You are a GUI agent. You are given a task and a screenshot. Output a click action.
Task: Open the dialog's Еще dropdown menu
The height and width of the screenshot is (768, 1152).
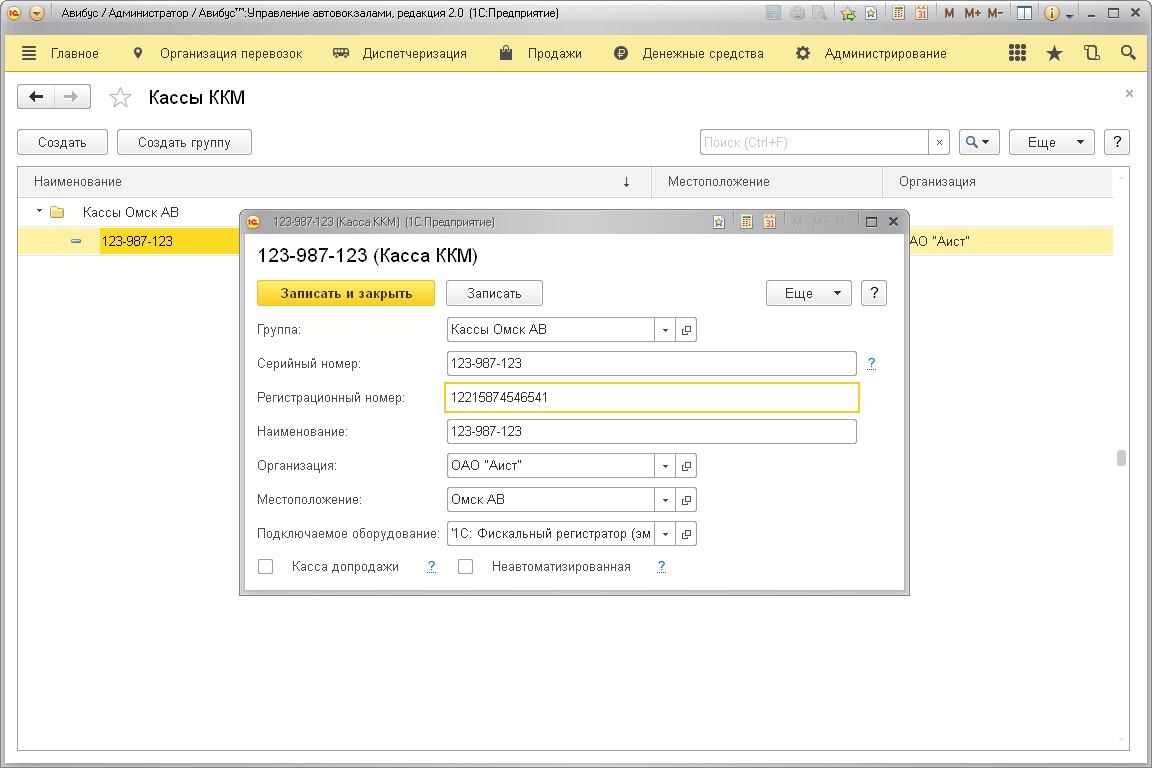[x=808, y=293]
